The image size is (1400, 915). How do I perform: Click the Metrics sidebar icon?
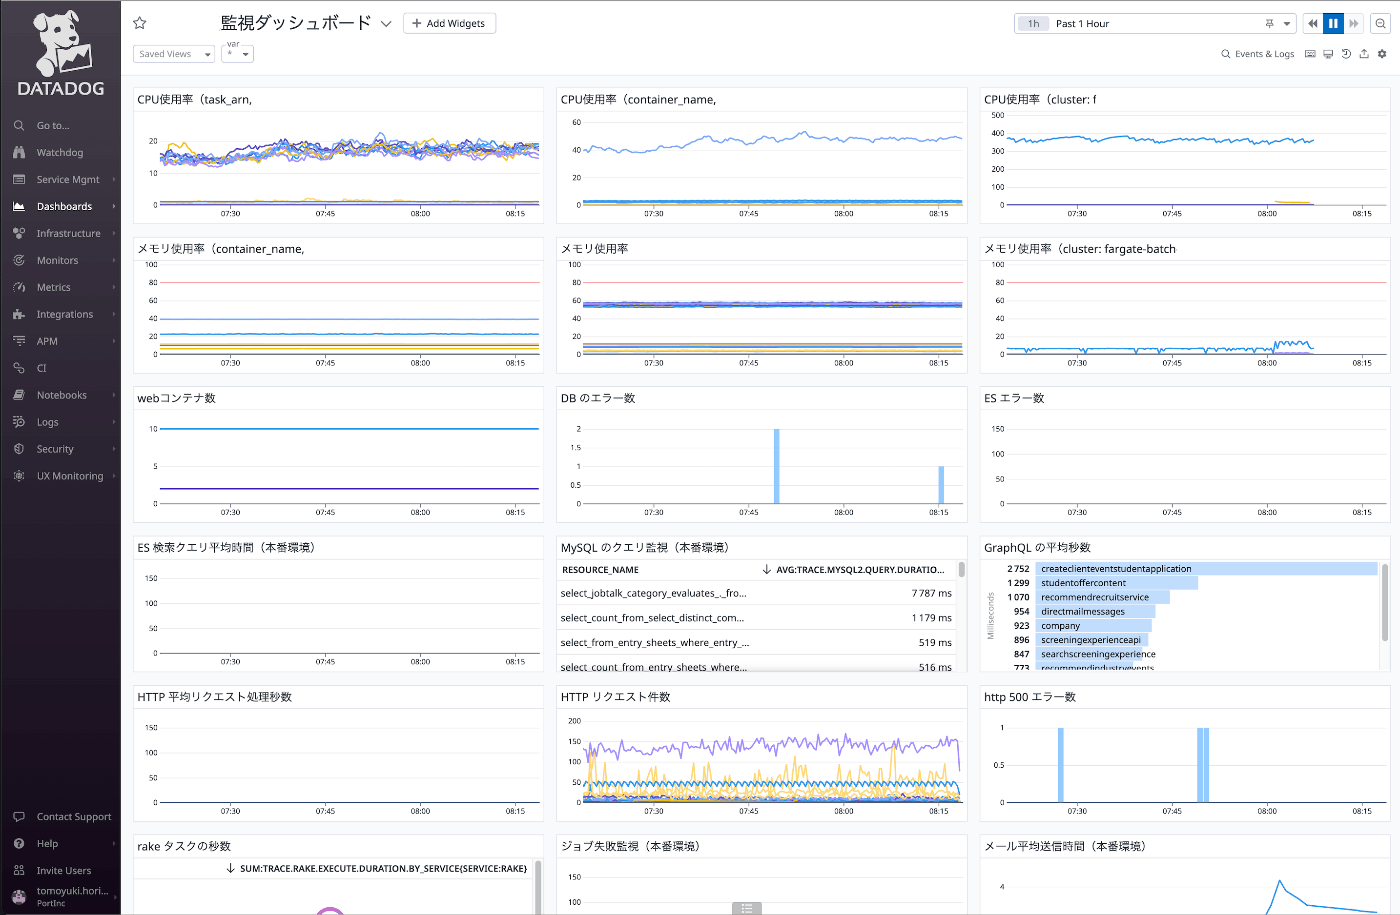click(x=19, y=288)
